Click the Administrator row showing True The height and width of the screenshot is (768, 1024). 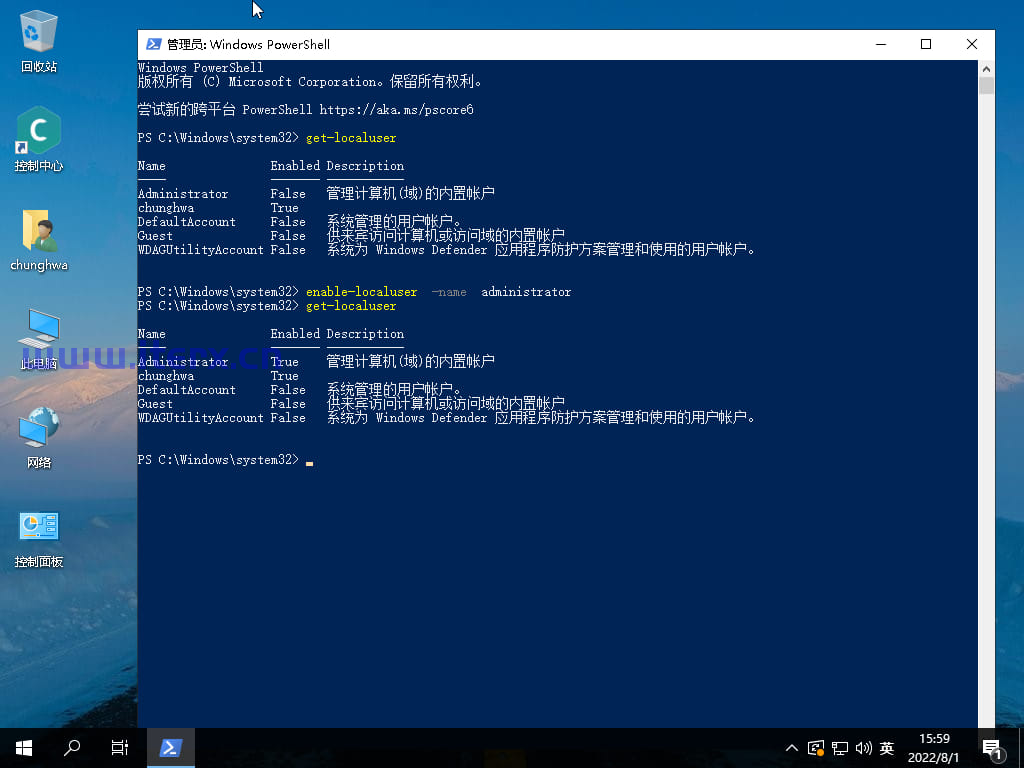click(x=316, y=362)
